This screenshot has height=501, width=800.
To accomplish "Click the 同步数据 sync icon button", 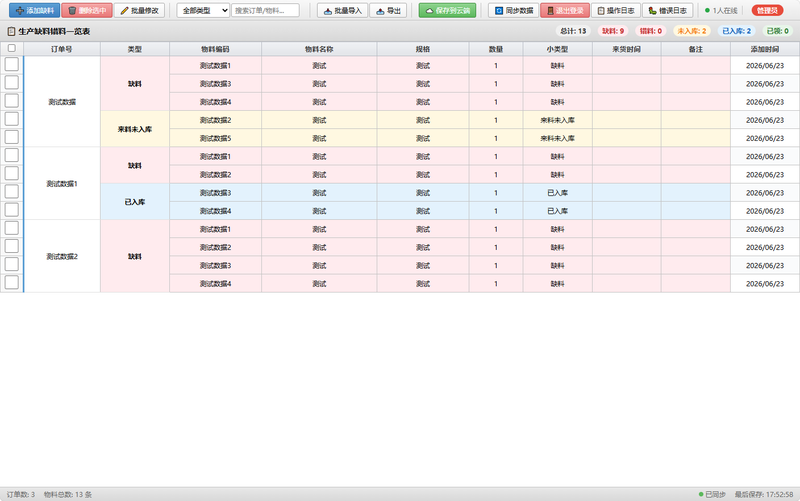I will [513, 10].
